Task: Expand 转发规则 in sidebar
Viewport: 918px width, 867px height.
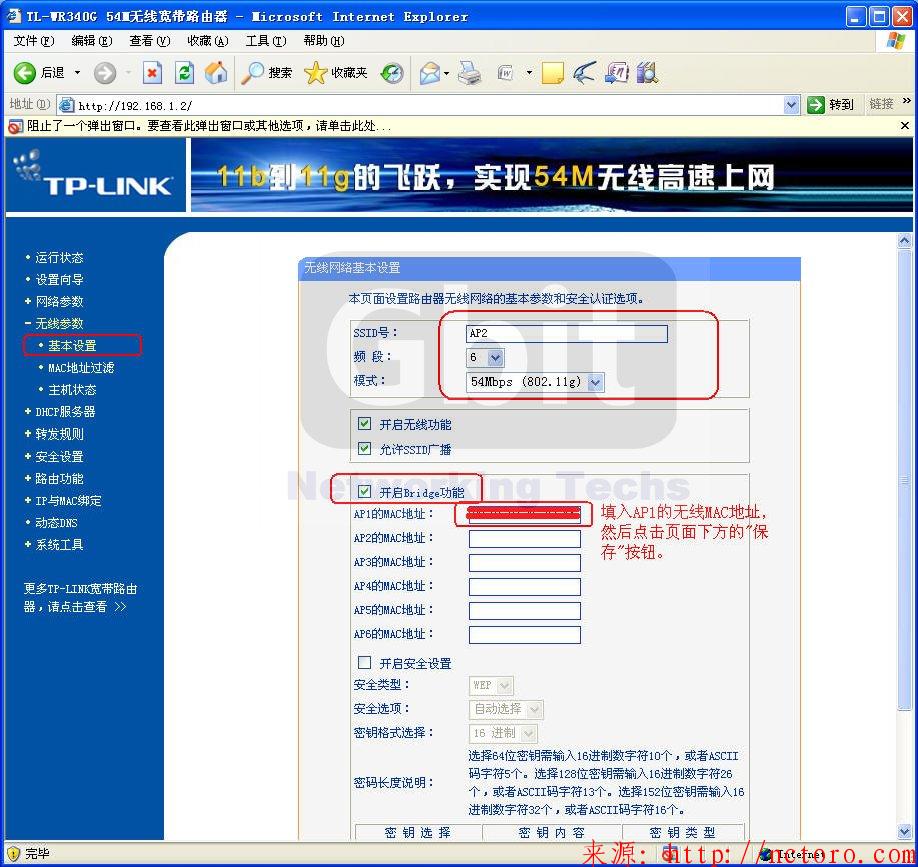Action: [59, 434]
